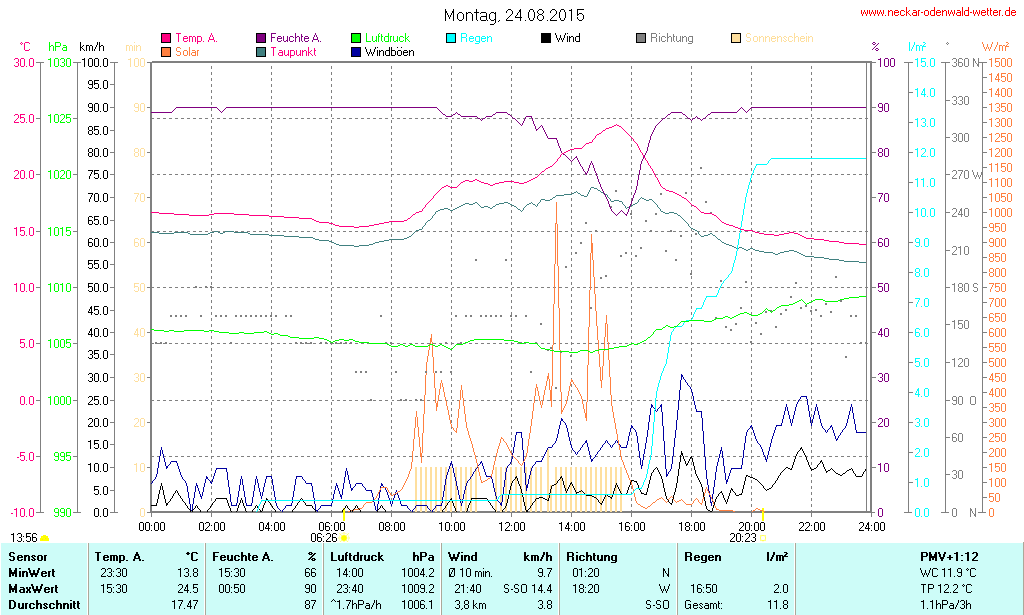Click the orange Solar legend swatch
1024x615 pixels.
(x=166, y=51)
